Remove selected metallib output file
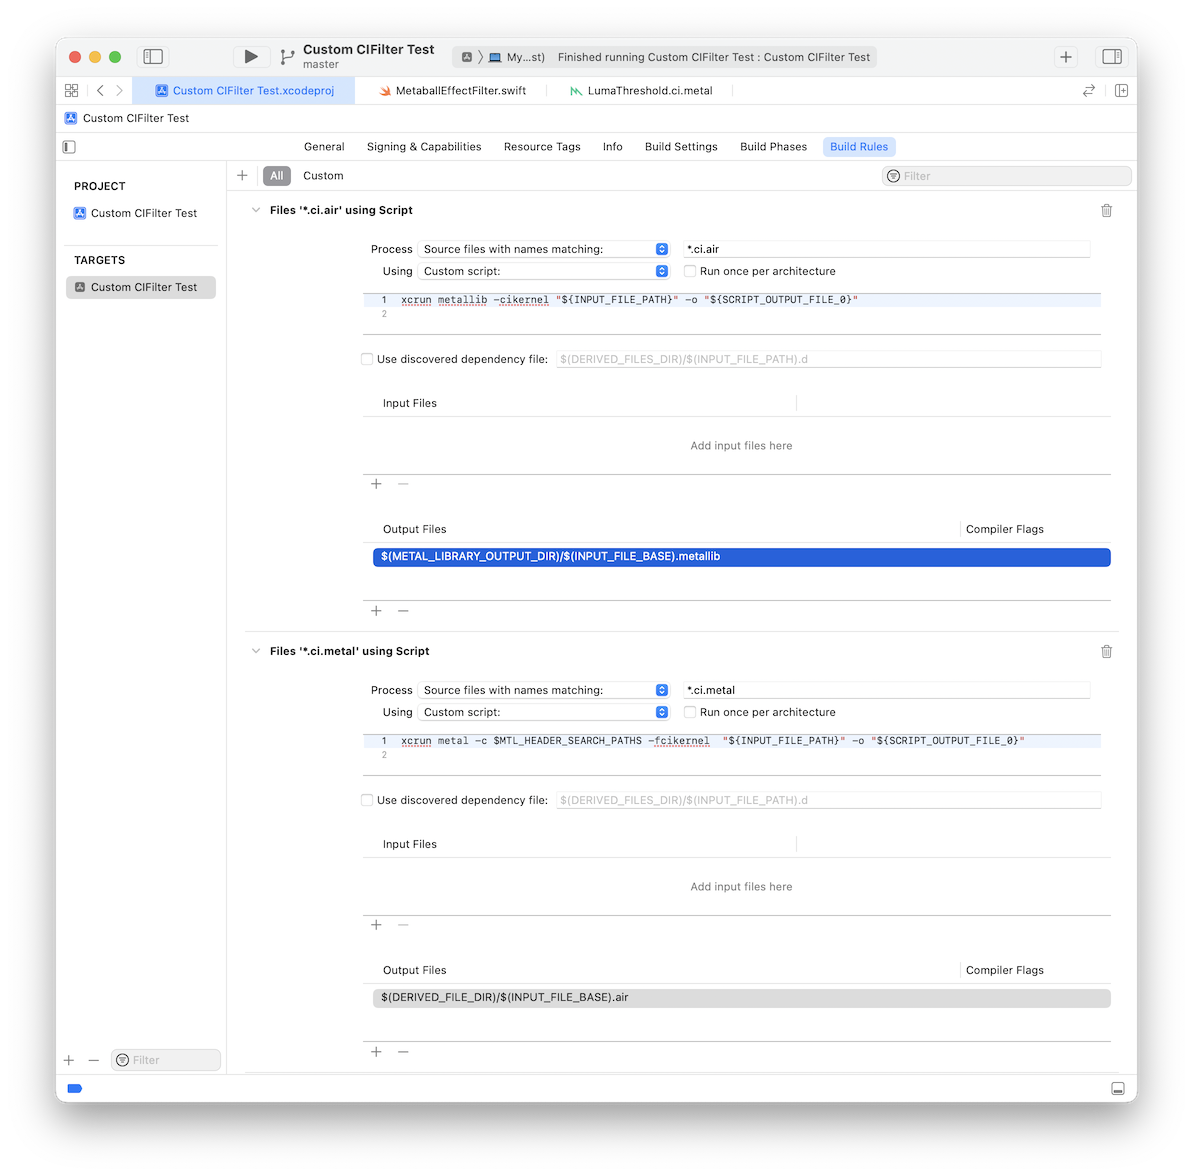Image resolution: width=1193 pixels, height=1176 pixels. pos(403,611)
